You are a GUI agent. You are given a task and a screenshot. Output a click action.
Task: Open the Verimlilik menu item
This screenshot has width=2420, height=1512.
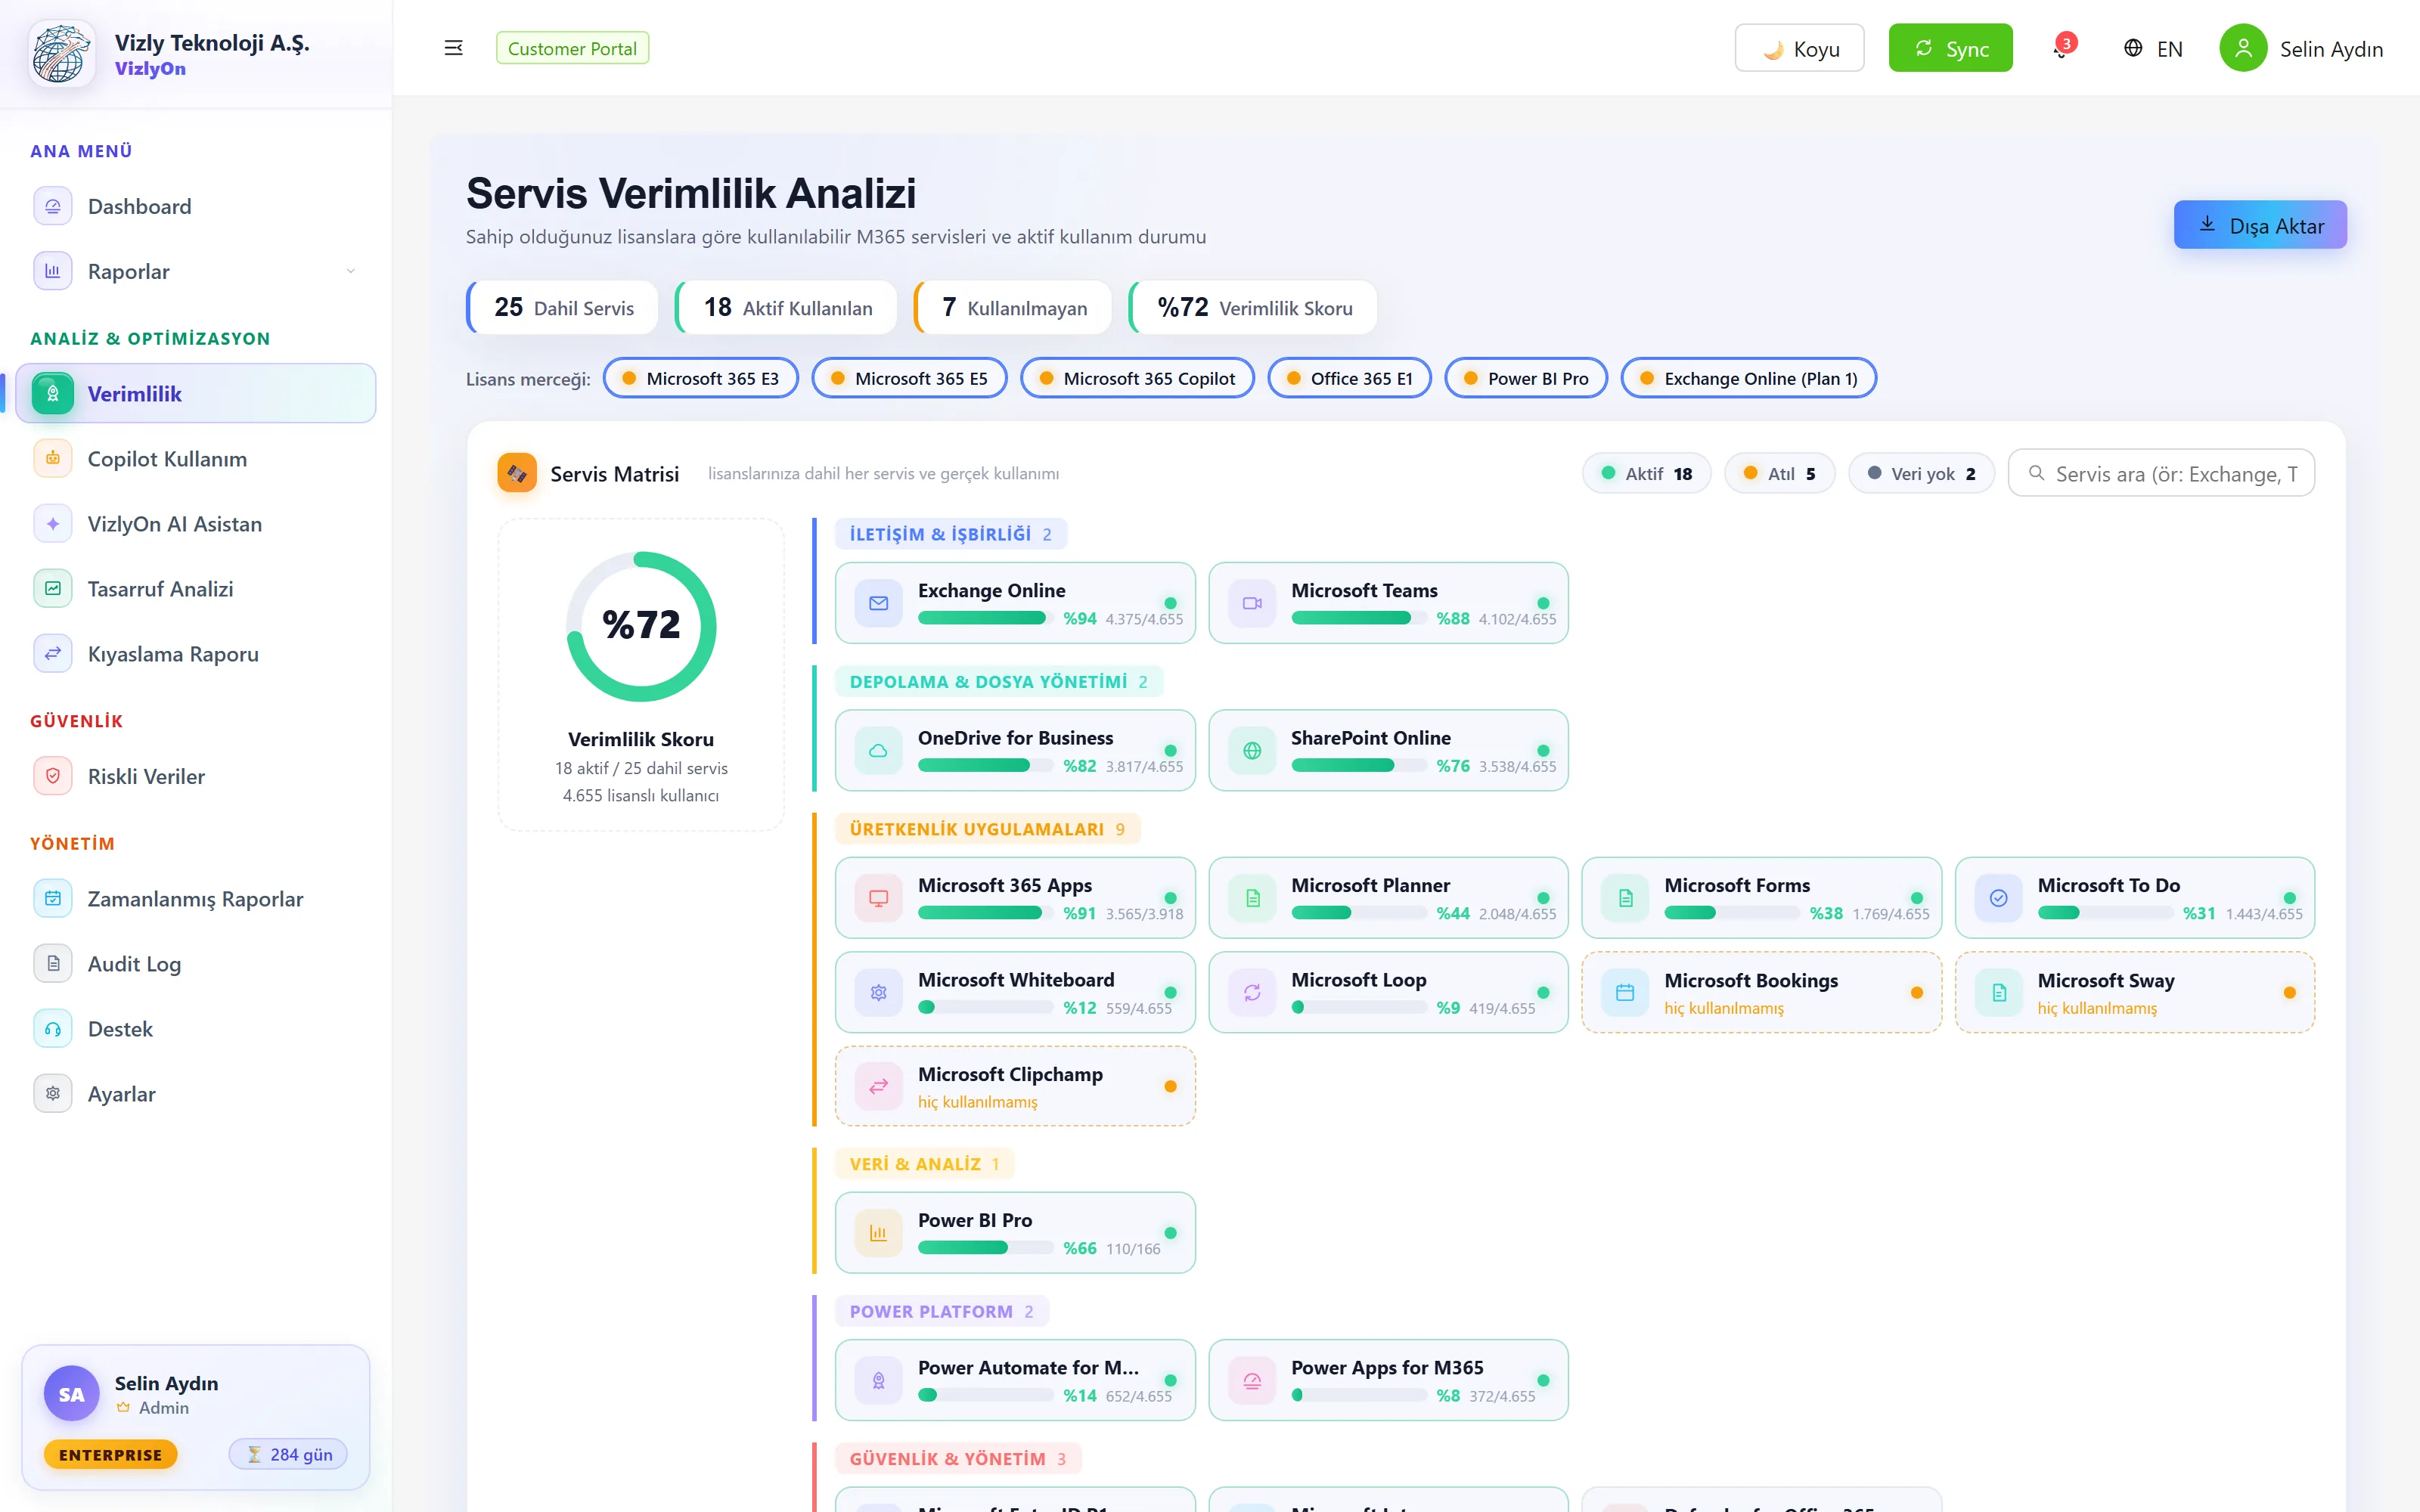tap(196, 393)
